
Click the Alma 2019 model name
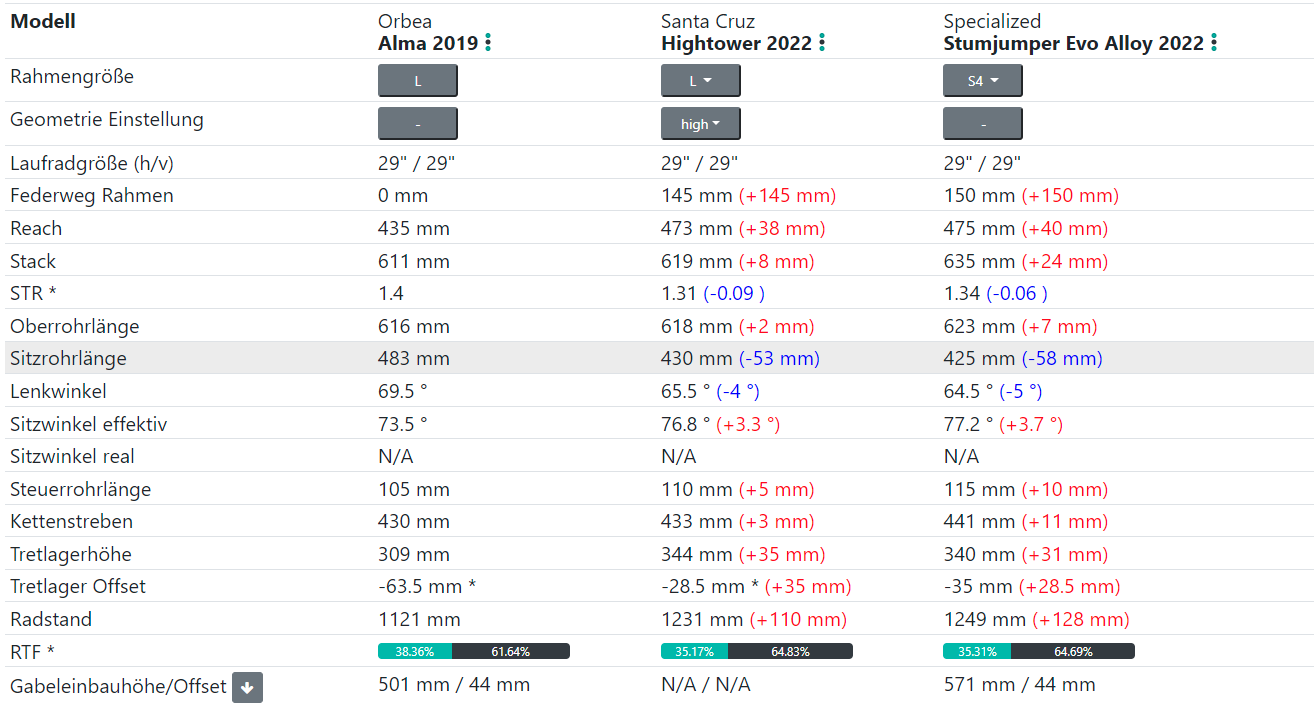coord(428,43)
